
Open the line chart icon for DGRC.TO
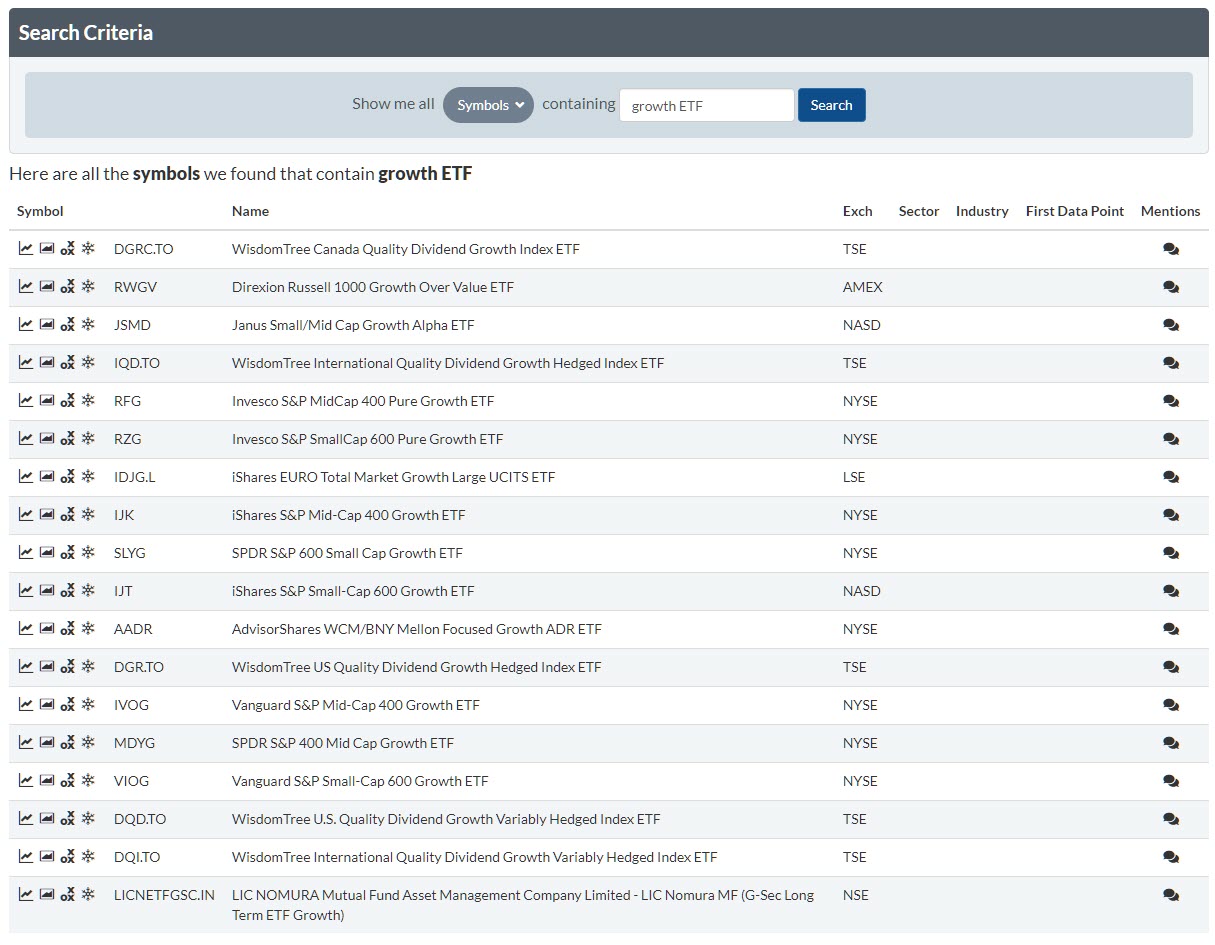(x=26, y=248)
